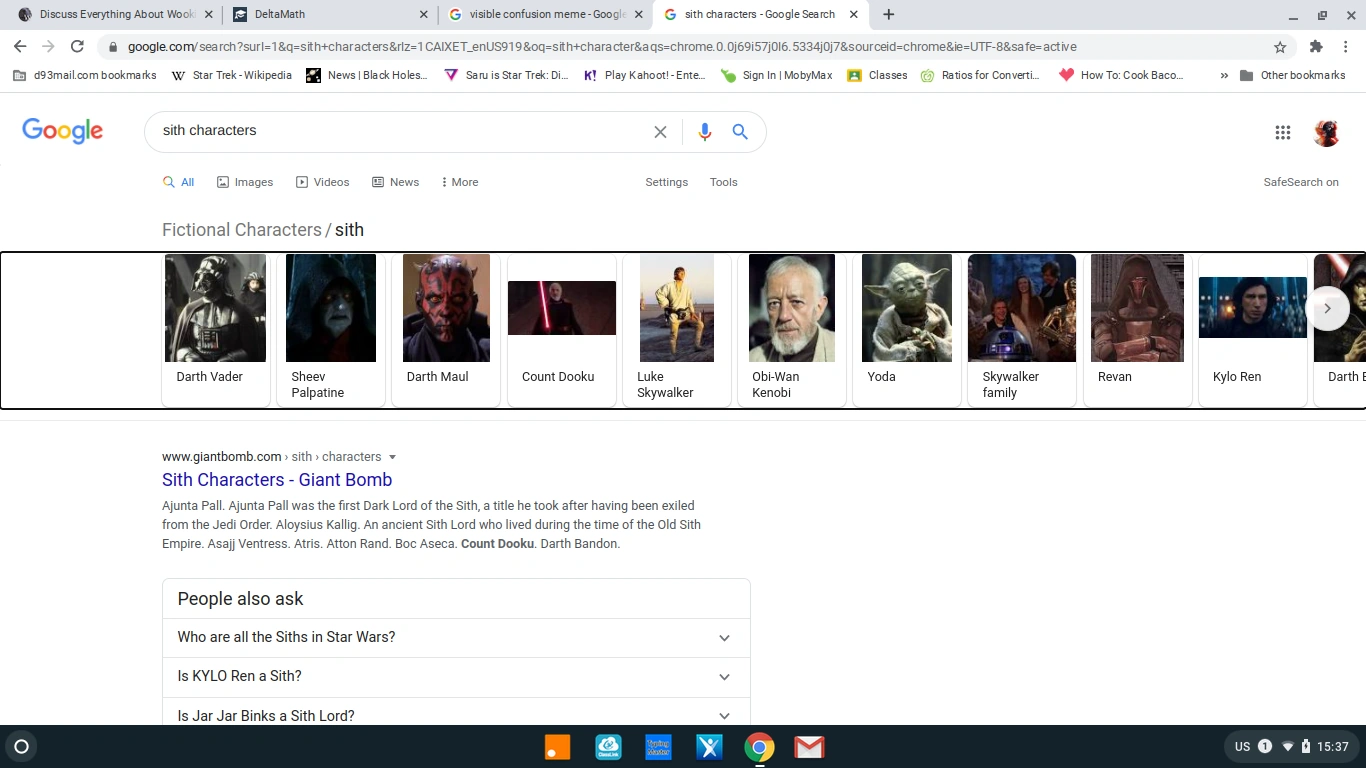Open the Chrome extensions puzzle icon
The image size is (1366, 768).
(1315, 46)
